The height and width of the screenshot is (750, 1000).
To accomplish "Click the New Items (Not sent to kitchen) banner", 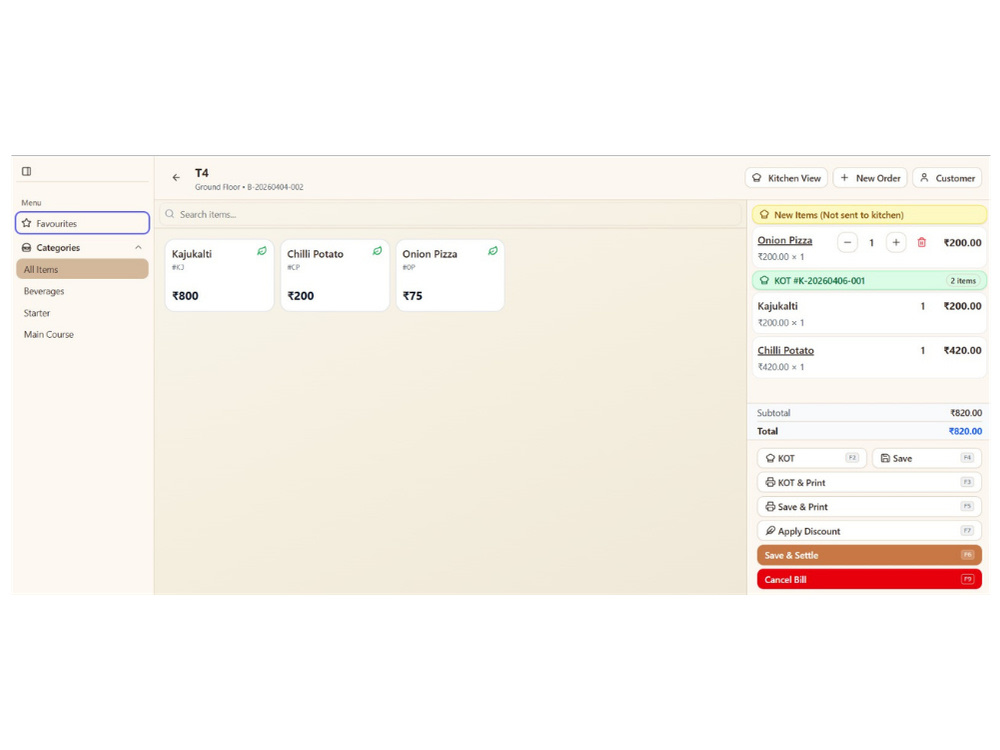I will (x=869, y=215).
